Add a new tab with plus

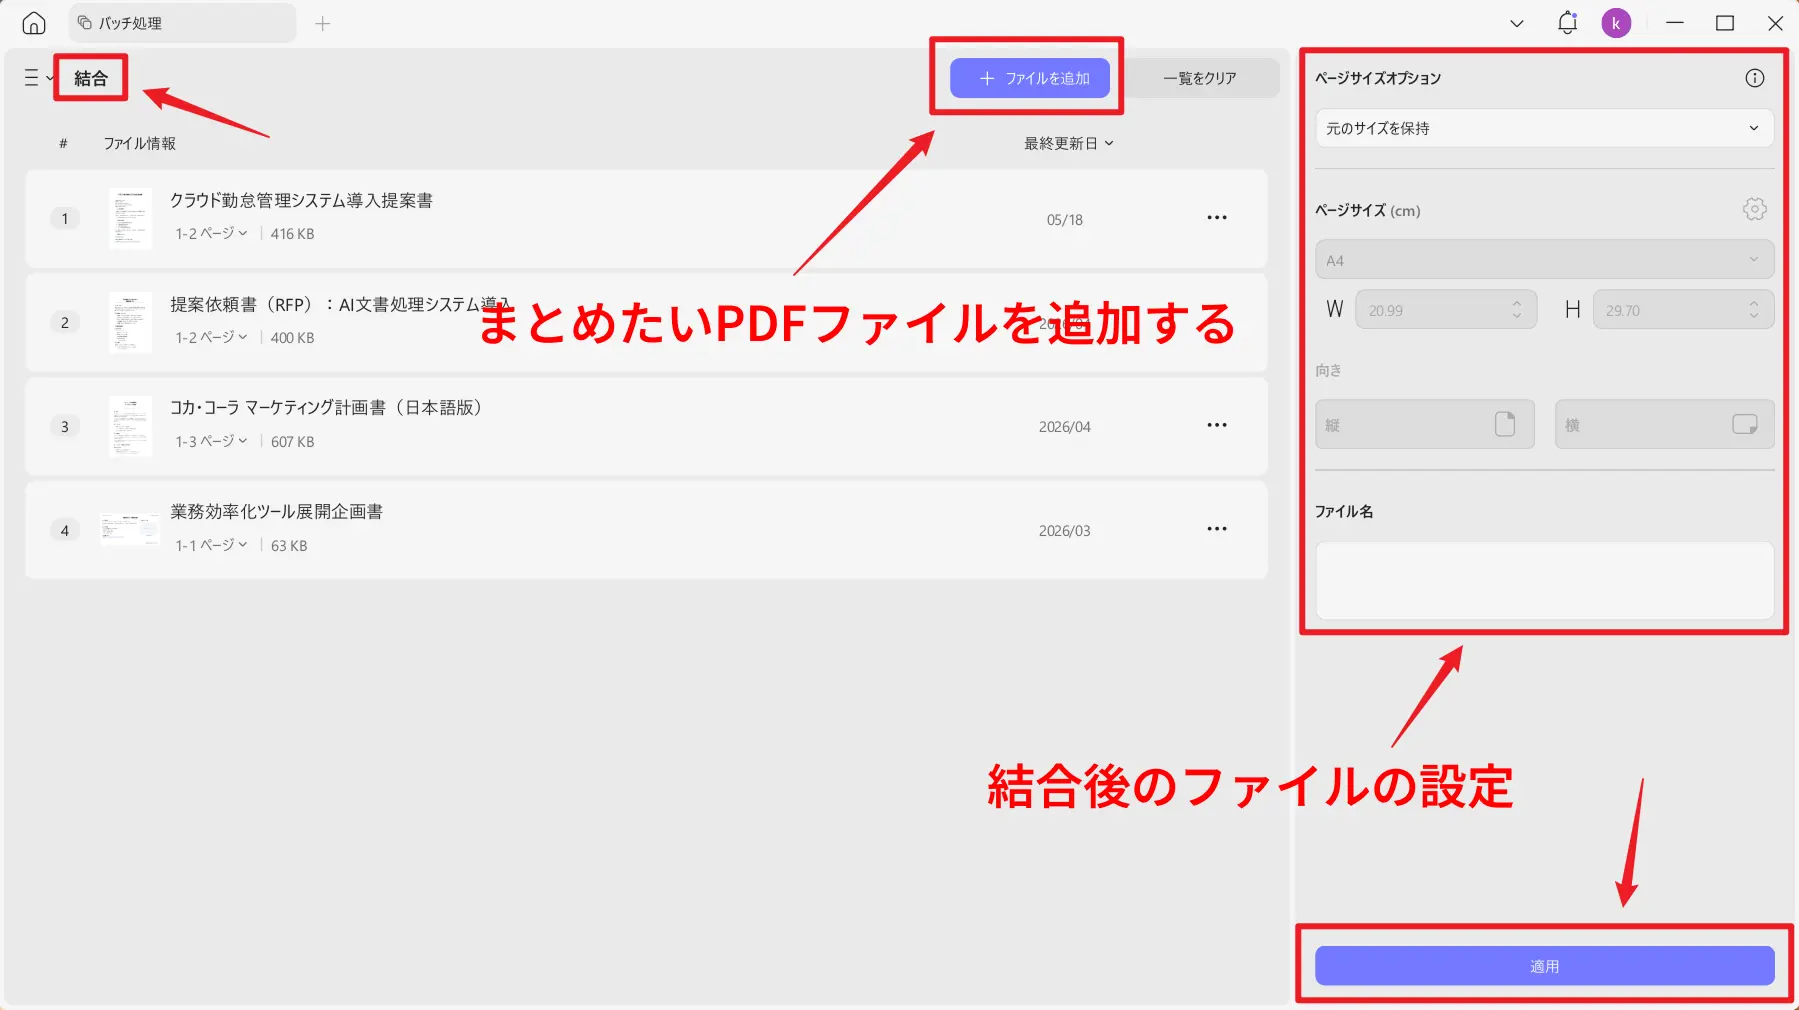(x=322, y=23)
